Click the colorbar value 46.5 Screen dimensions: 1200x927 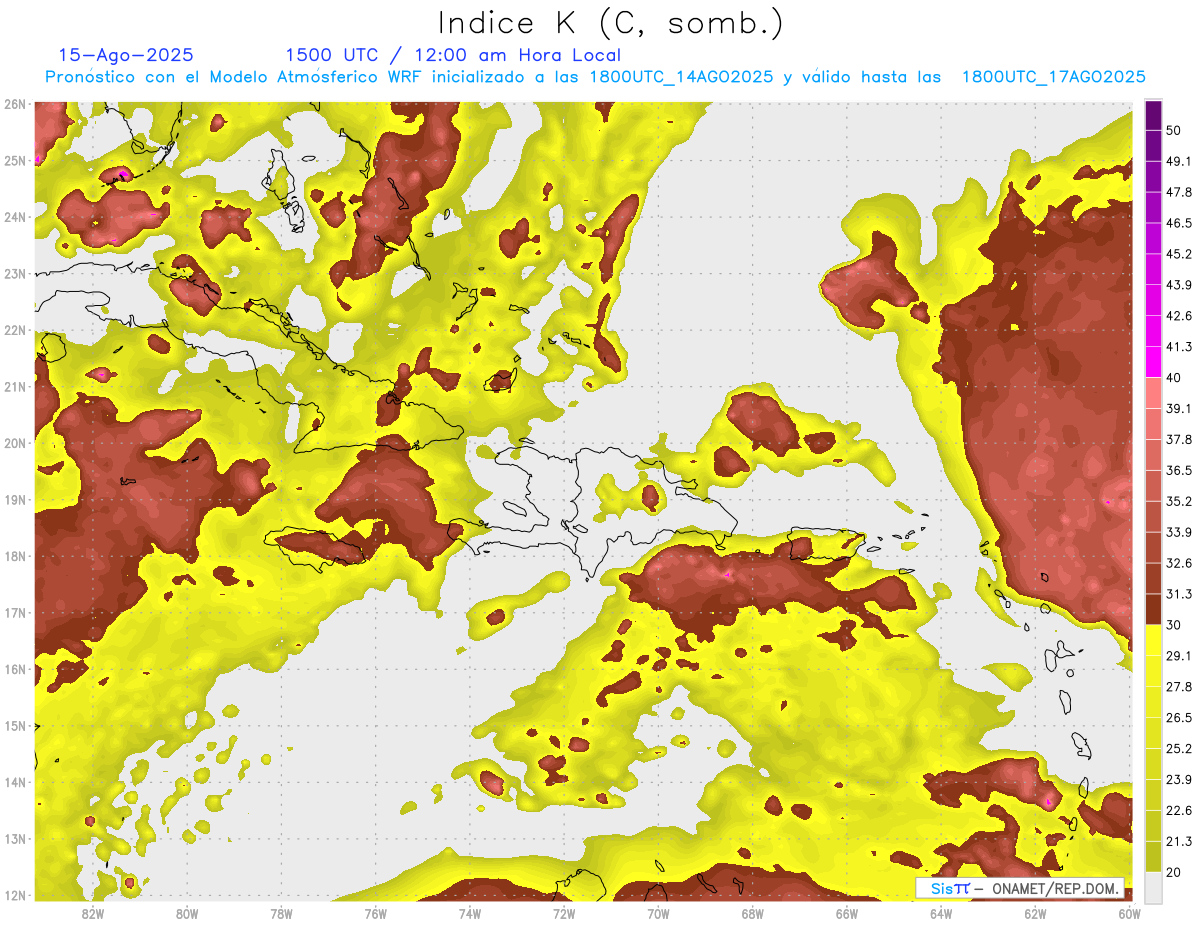click(1178, 223)
